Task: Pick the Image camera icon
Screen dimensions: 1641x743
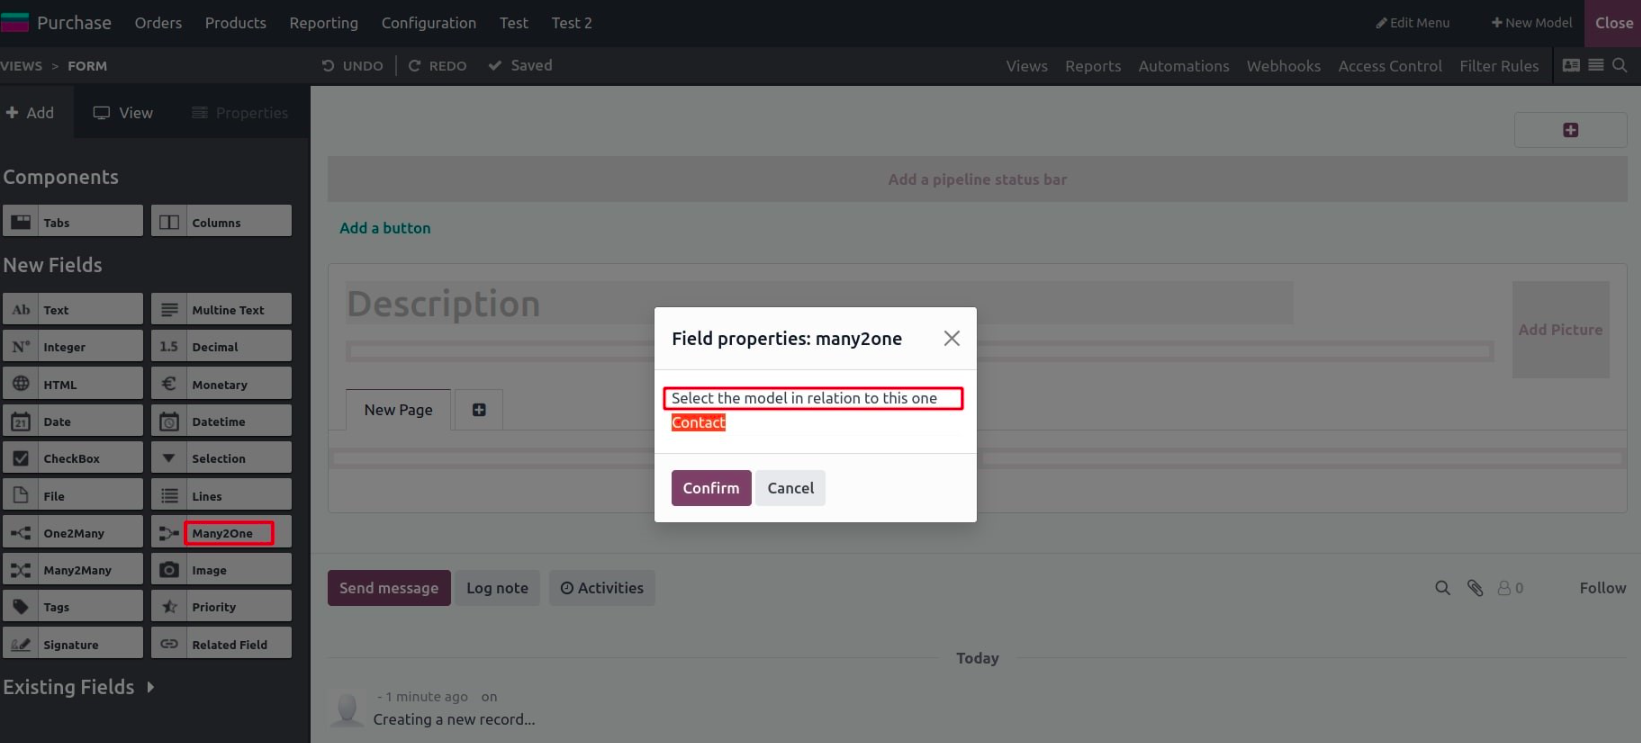Action: click(169, 570)
